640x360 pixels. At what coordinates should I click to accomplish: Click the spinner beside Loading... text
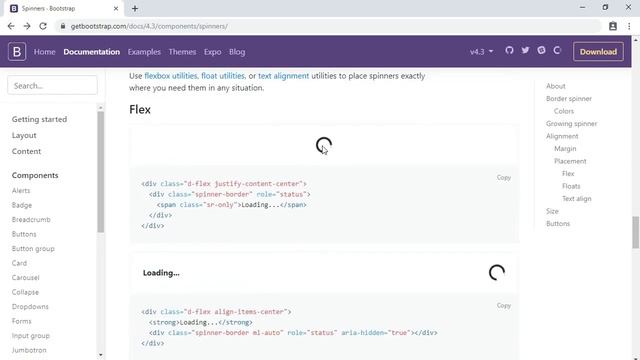pos(497,273)
